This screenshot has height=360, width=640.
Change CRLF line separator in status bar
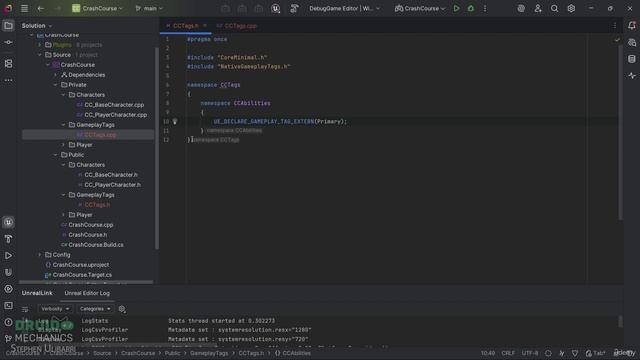[x=508, y=353]
